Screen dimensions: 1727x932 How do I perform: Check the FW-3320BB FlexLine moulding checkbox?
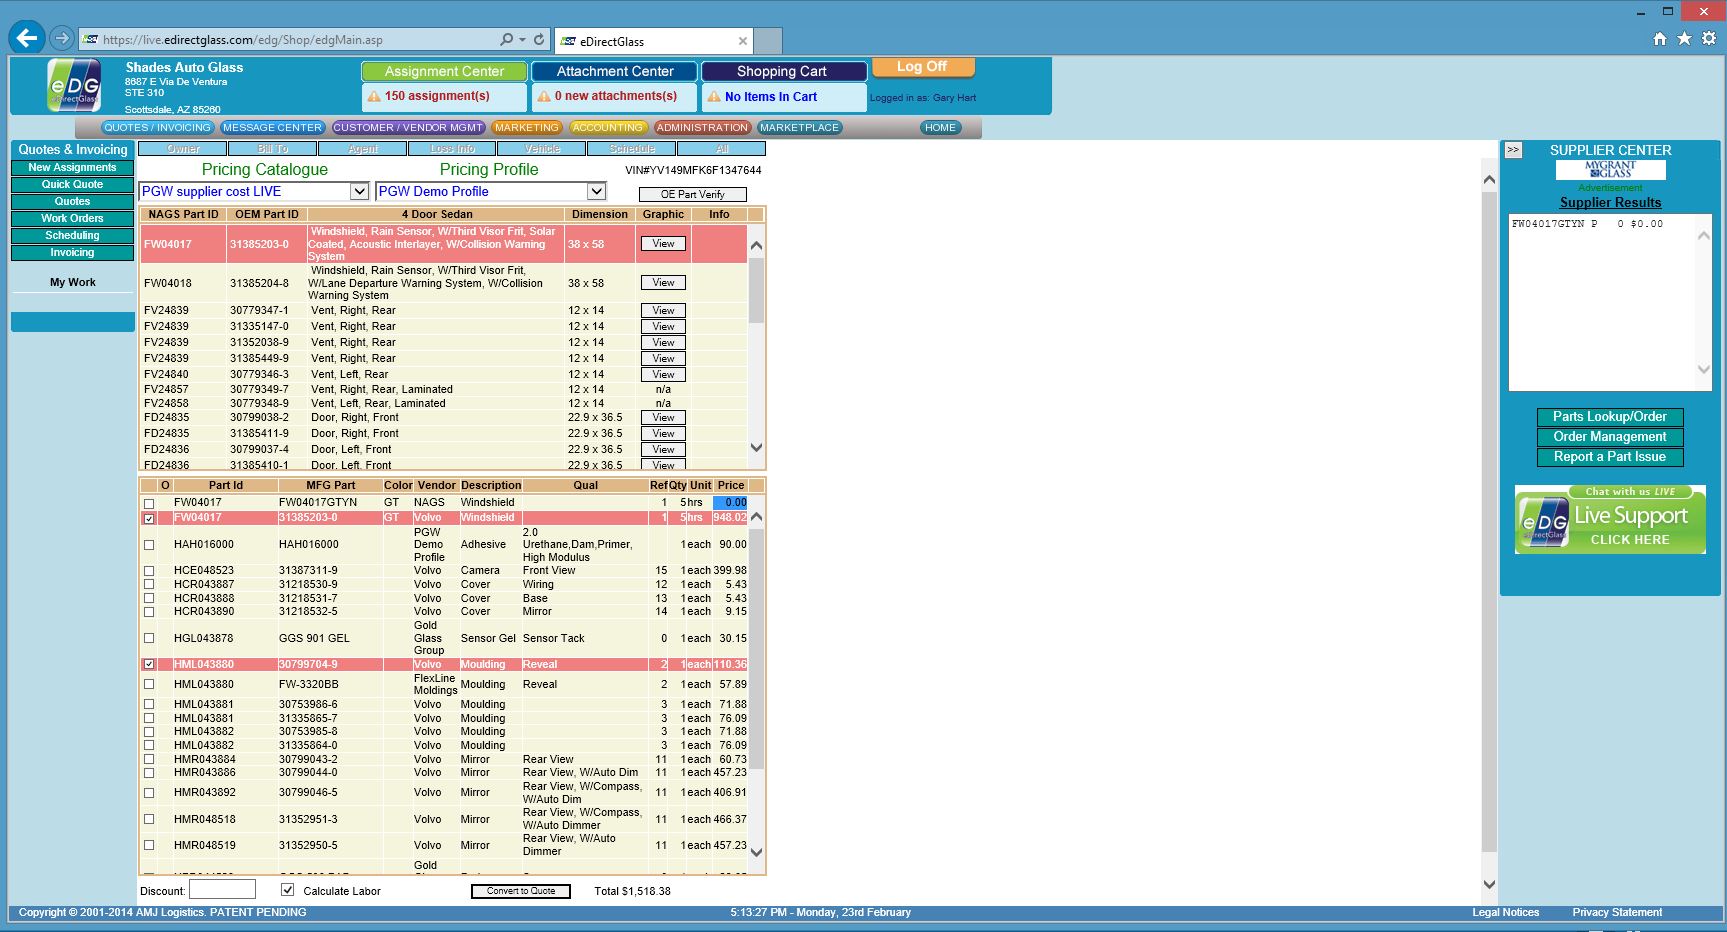[149, 685]
